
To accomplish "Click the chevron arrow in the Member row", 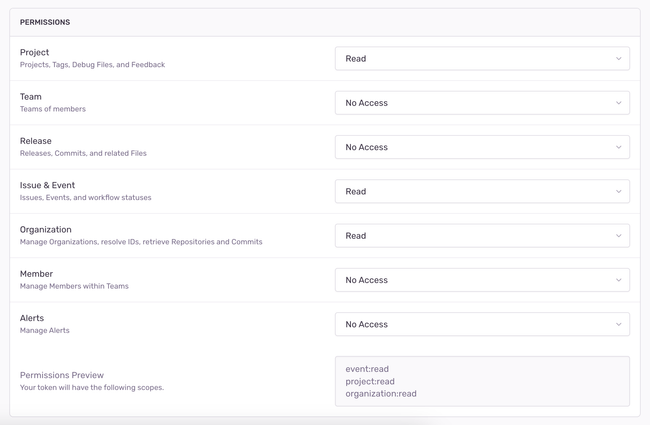I will click(619, 280).
